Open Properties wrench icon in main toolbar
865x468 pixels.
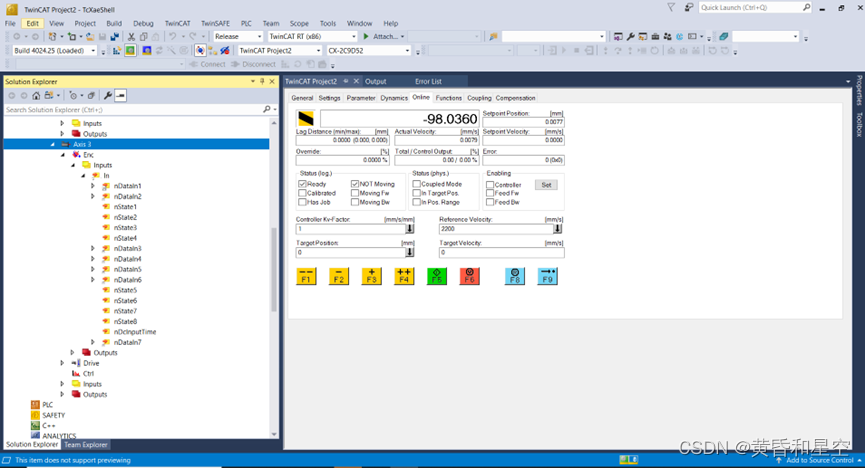click(x=631, y=36)
